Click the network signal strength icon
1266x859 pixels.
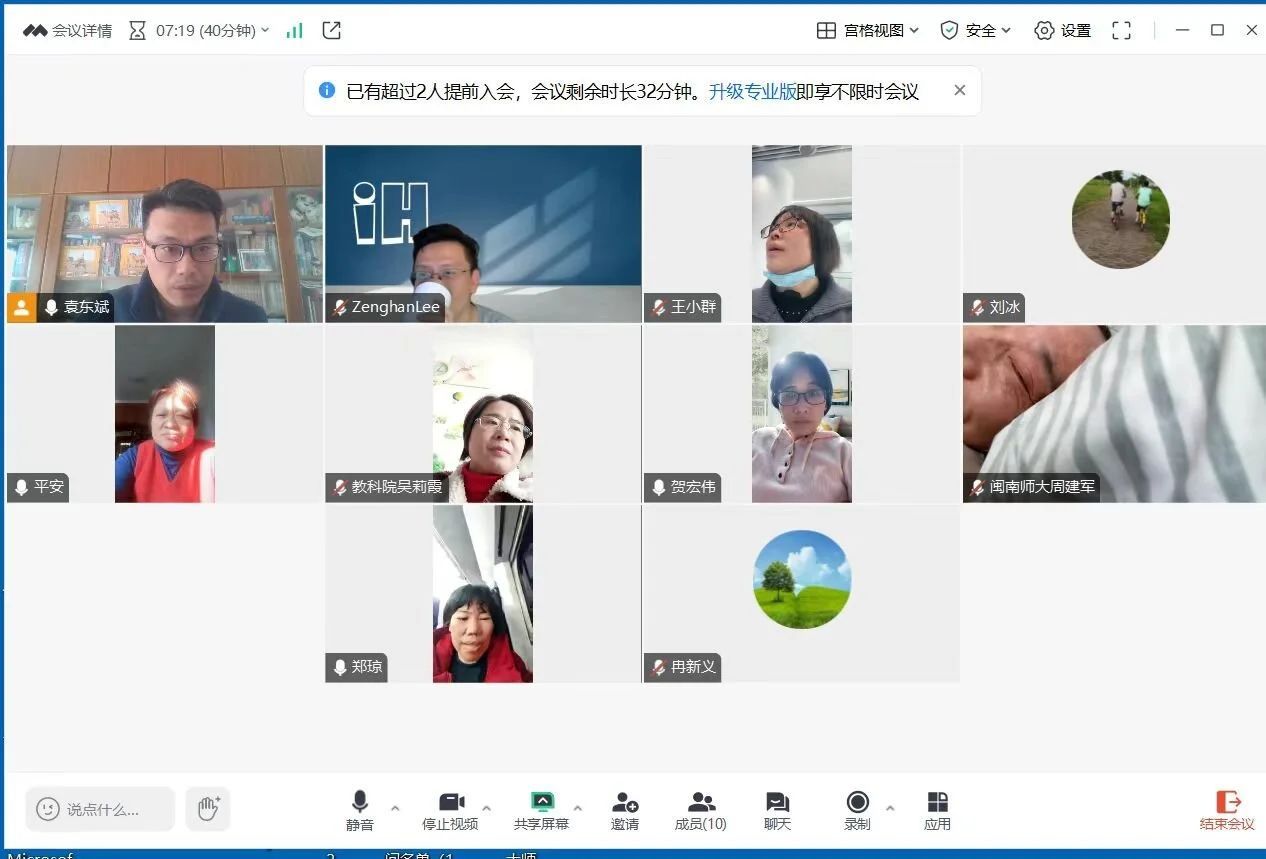[294, 30]
